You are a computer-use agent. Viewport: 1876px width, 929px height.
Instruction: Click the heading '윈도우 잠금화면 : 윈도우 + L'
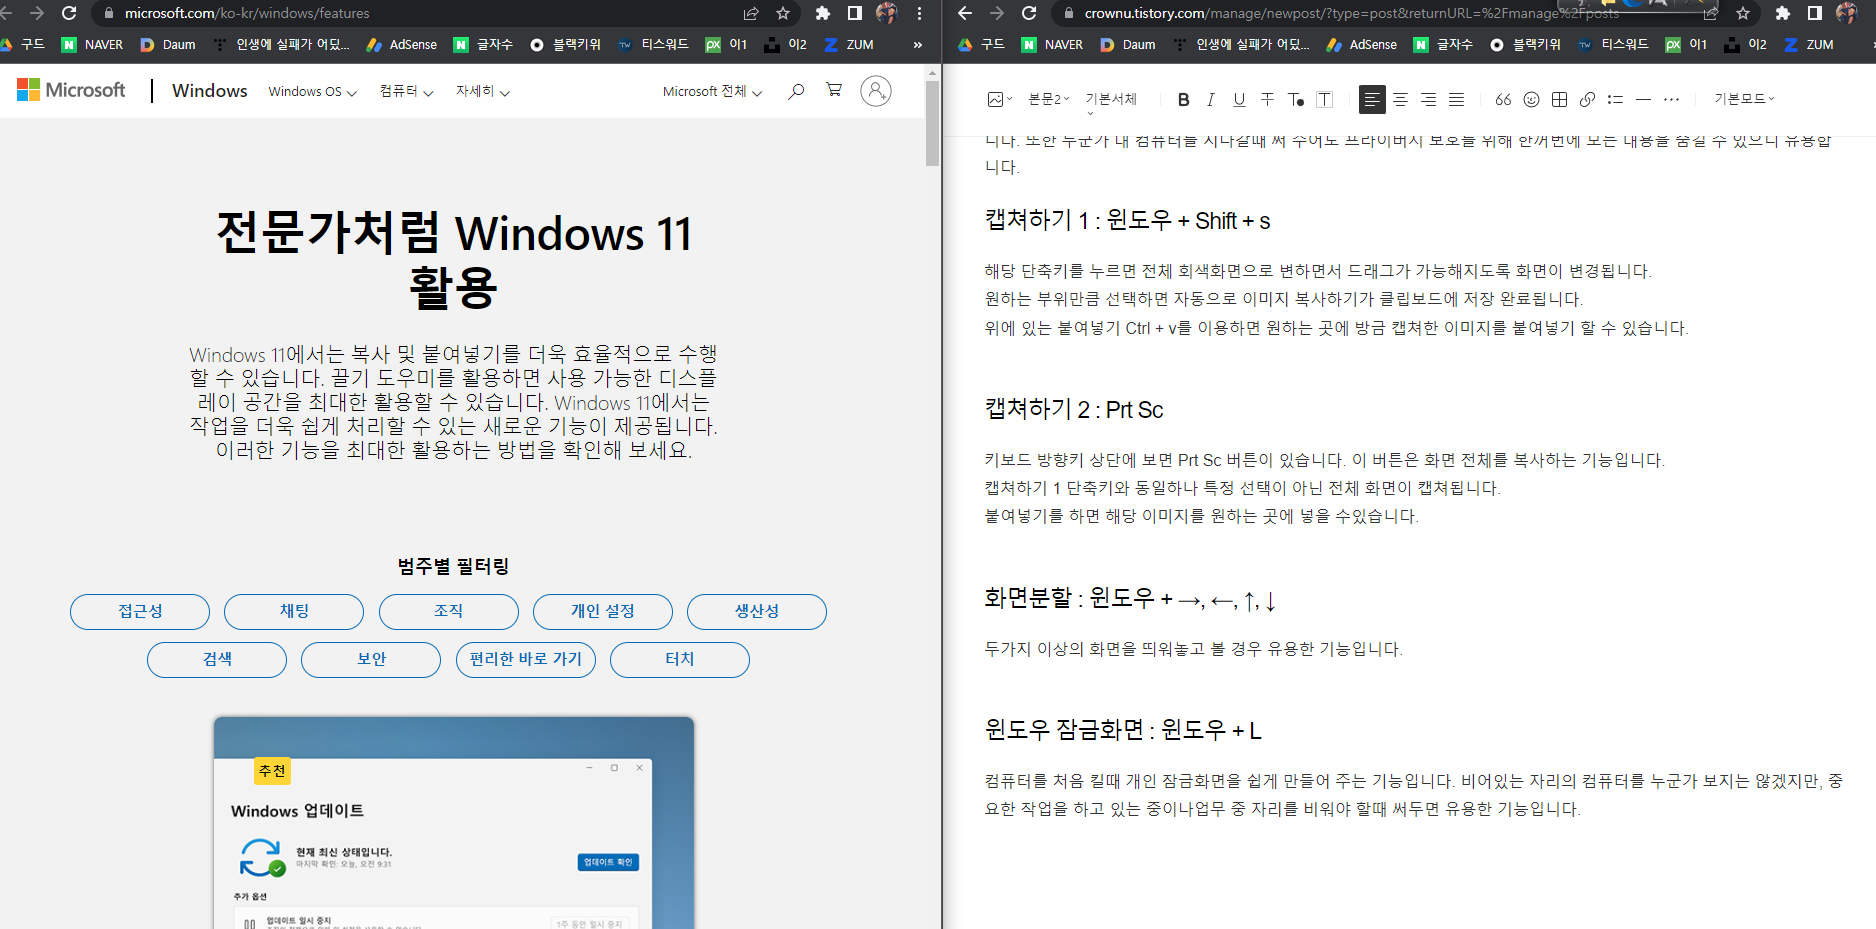click(1123, 730)
